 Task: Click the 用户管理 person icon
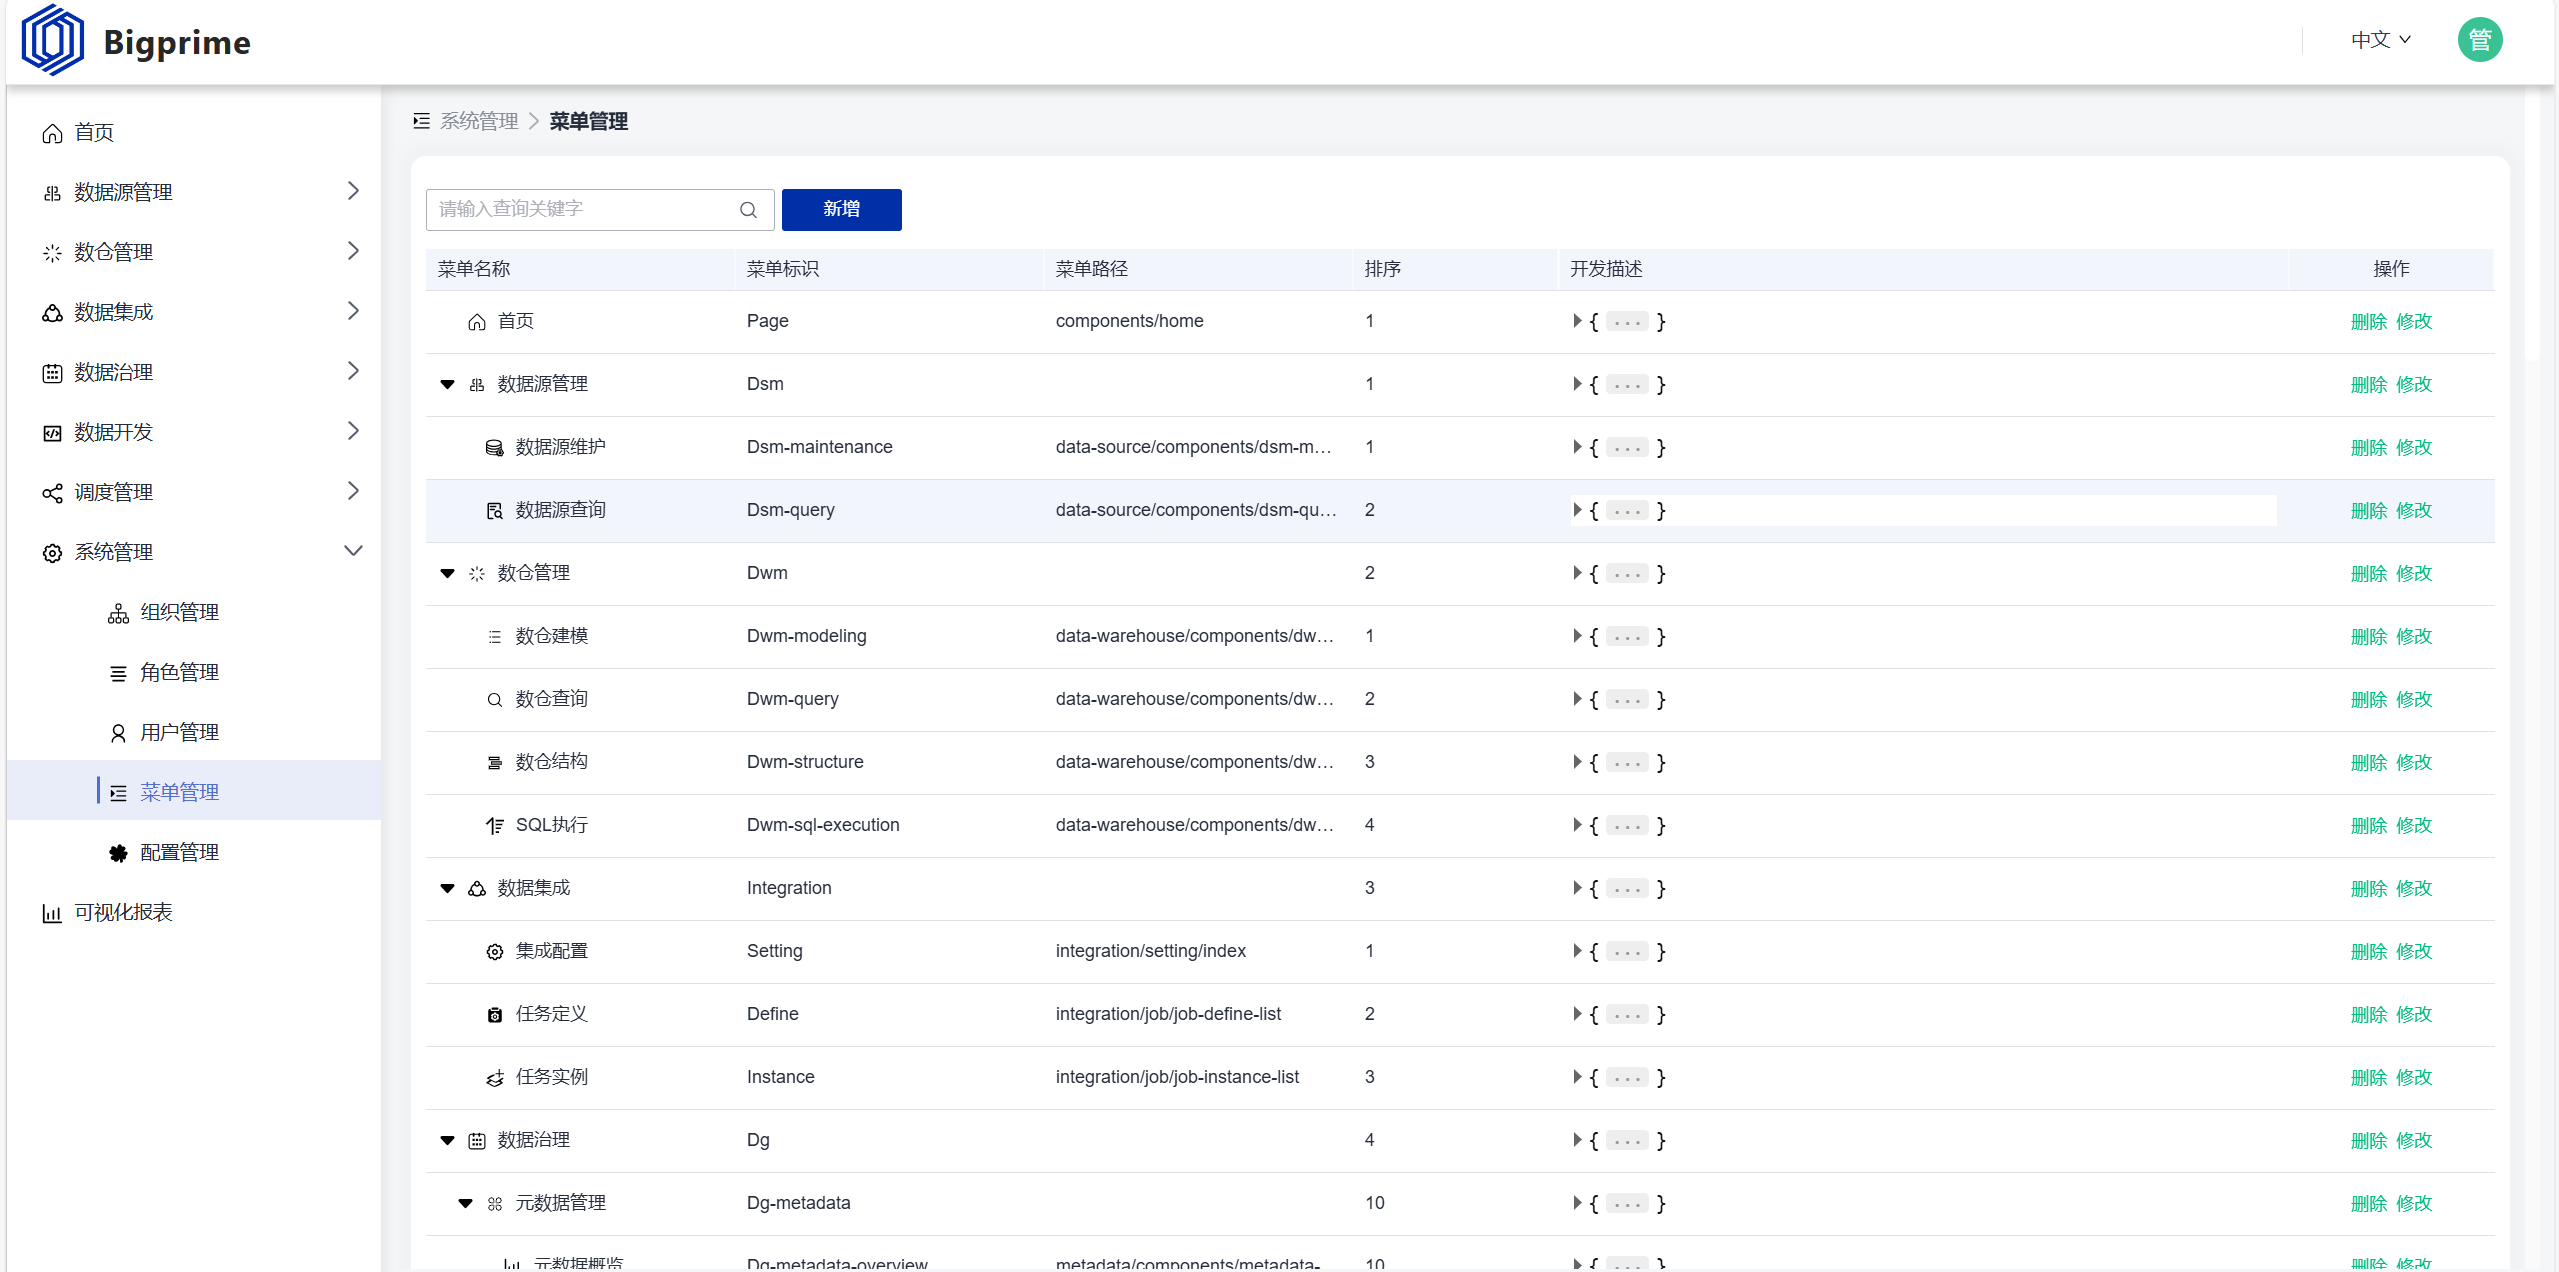pos(118,733)
